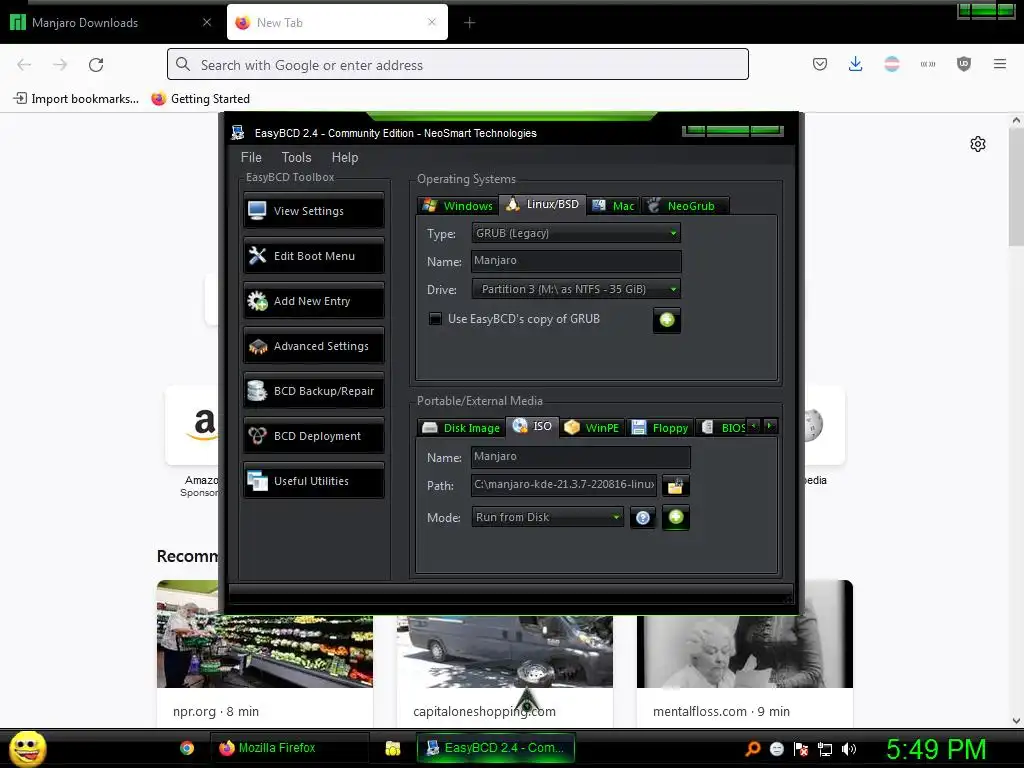1024x768 pixels.
Task: Reload the page in Firefox
Action: [x=96, y=64]
